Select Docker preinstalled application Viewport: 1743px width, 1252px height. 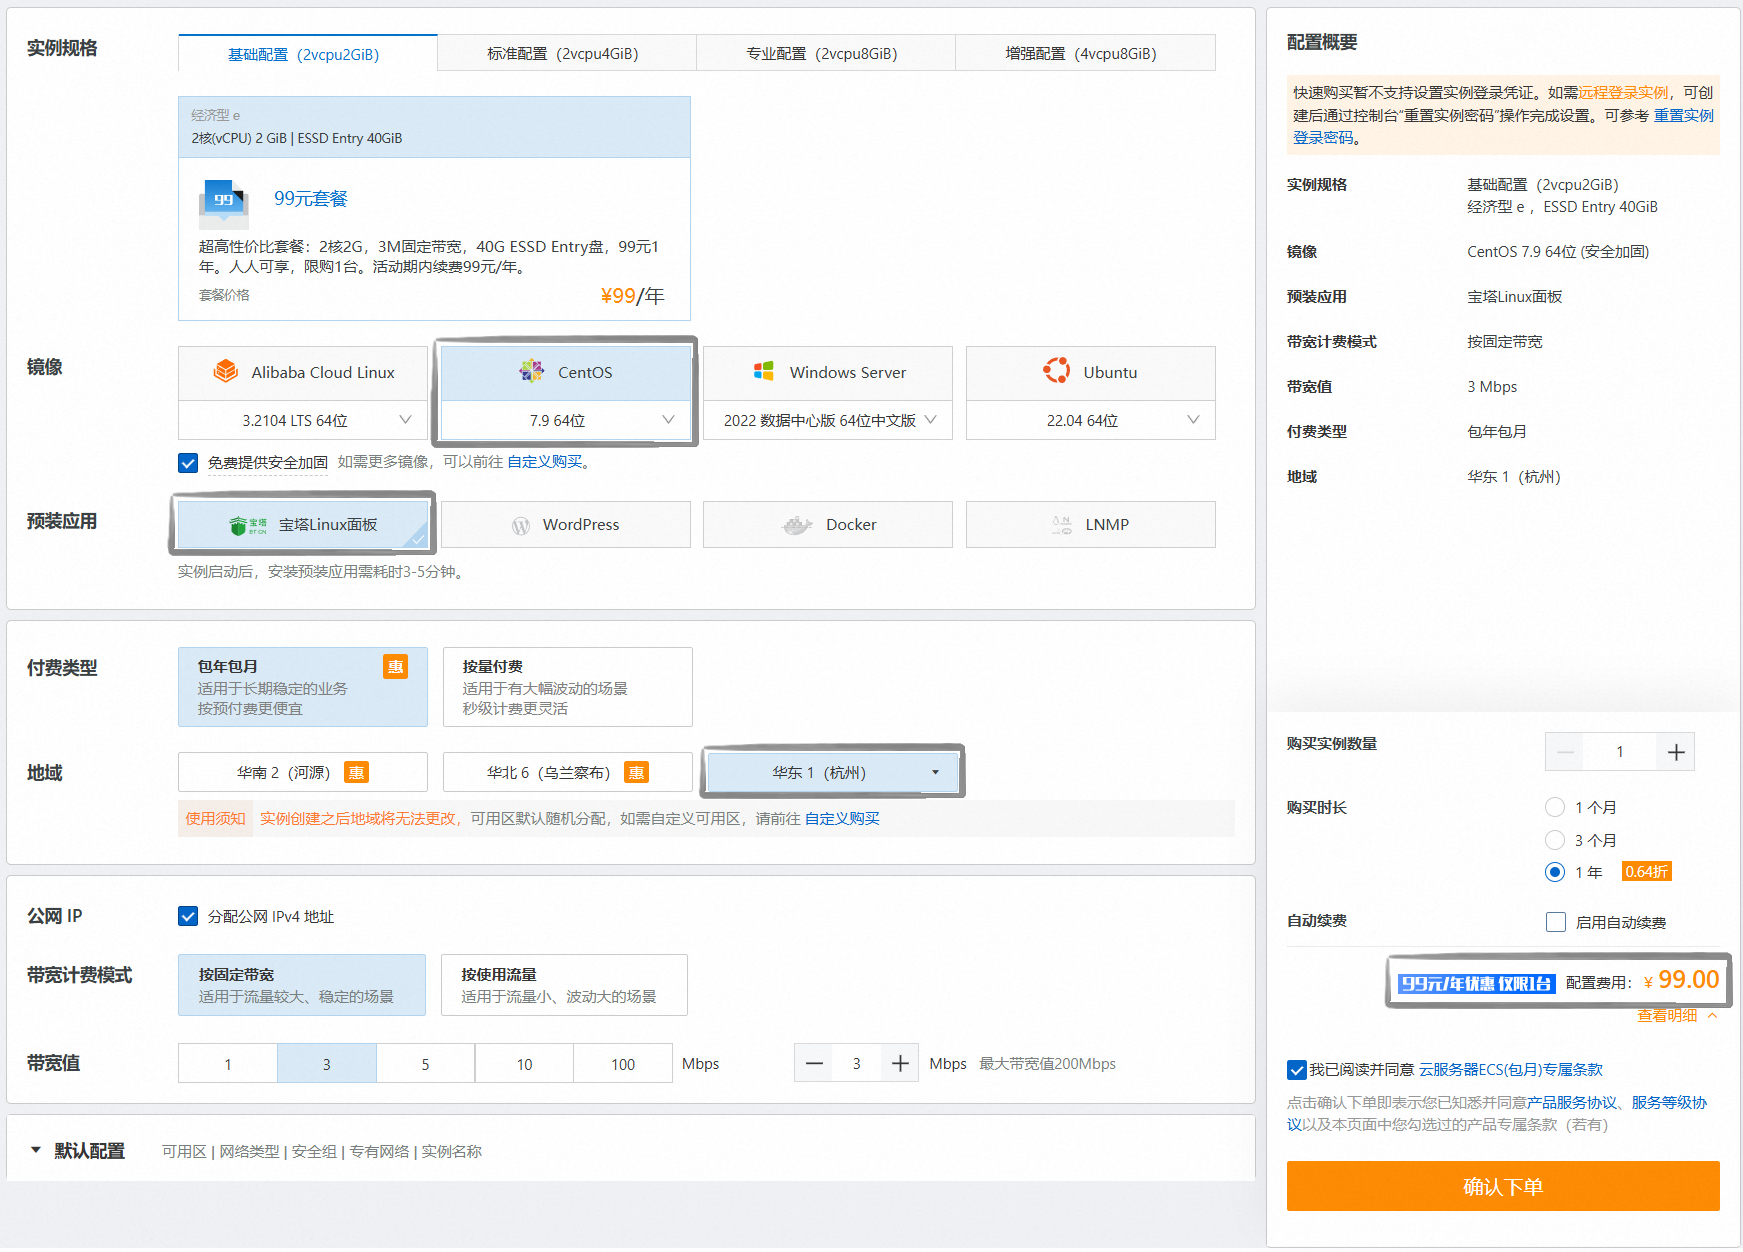point(828,524)
